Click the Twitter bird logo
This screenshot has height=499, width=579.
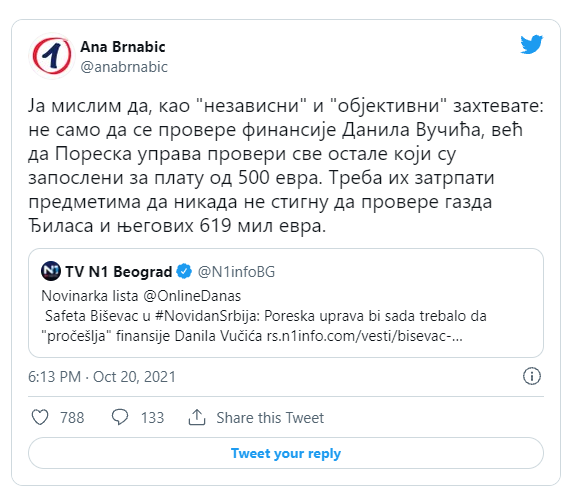click(531, 45)
